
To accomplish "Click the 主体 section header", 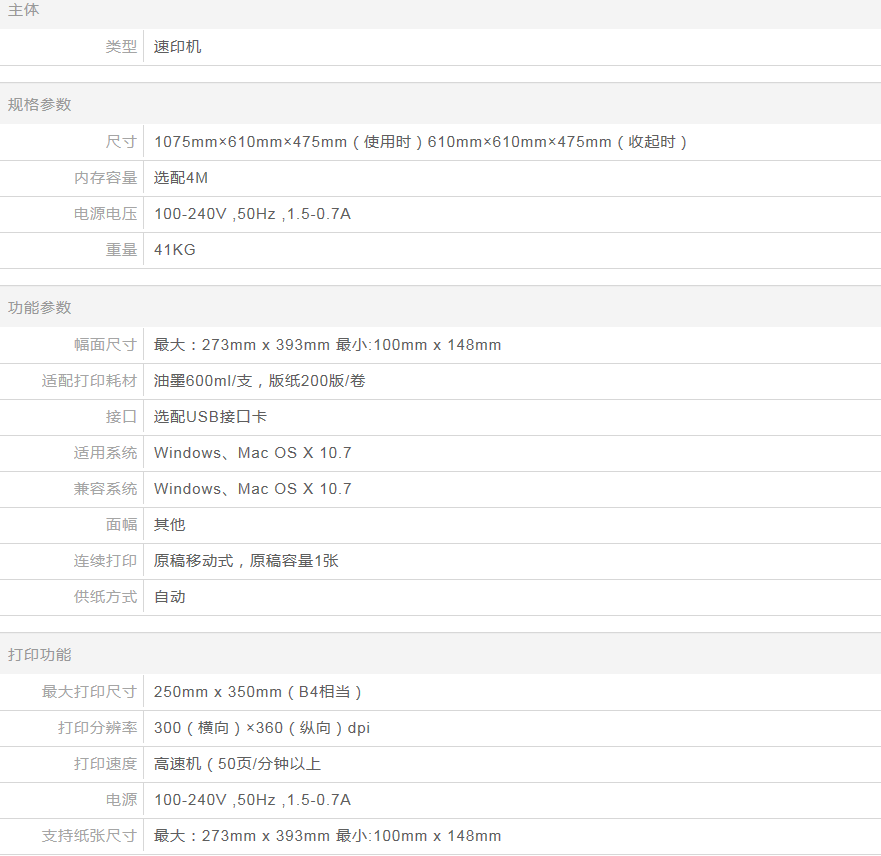I will [x=24, y=10].
